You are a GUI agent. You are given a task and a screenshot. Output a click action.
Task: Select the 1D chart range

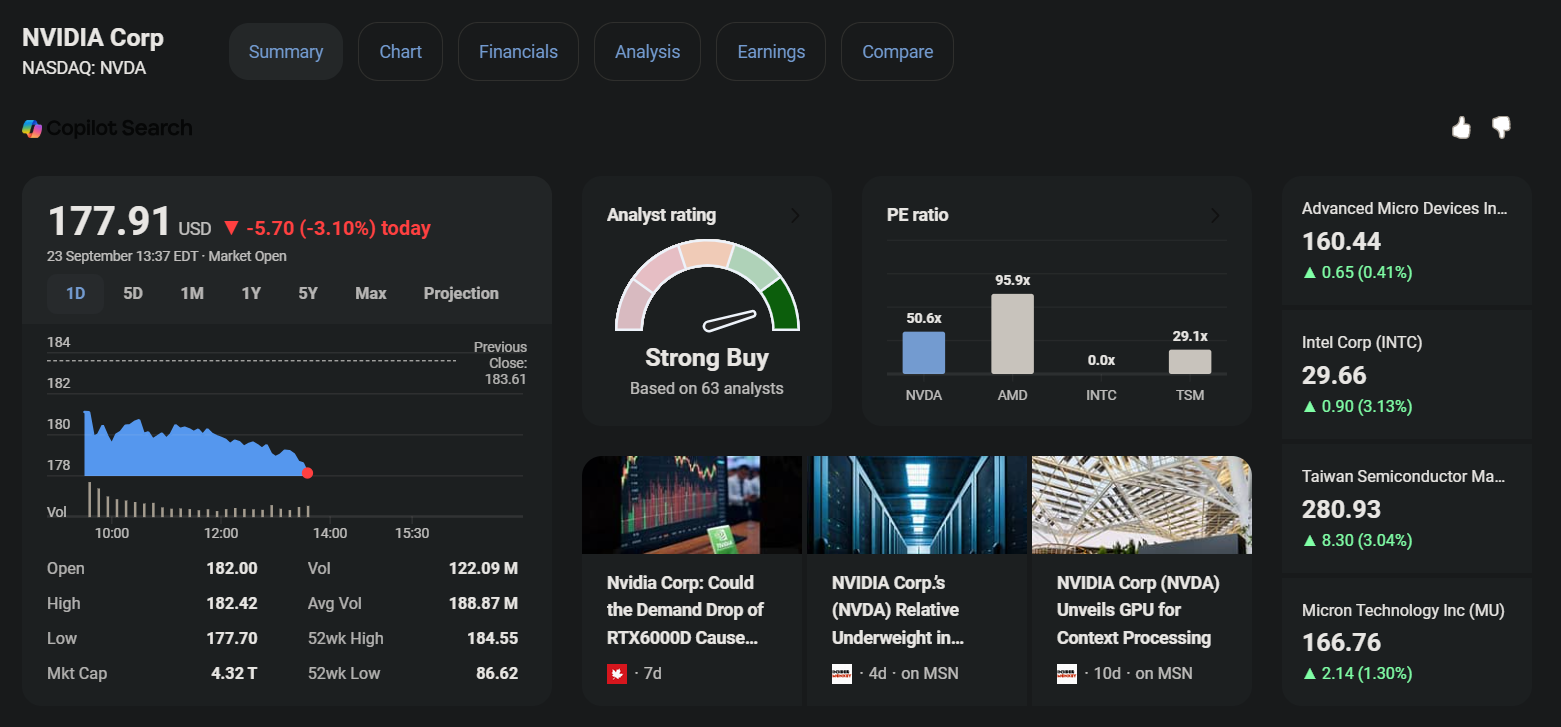pyautogui.click(x=76, y=293)
